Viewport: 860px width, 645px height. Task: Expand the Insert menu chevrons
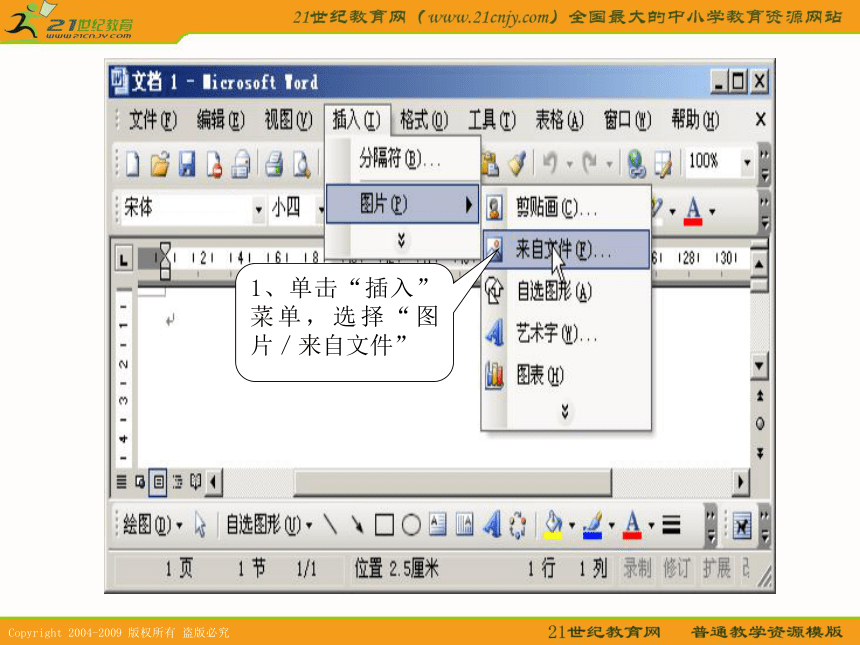coord(401,240)
